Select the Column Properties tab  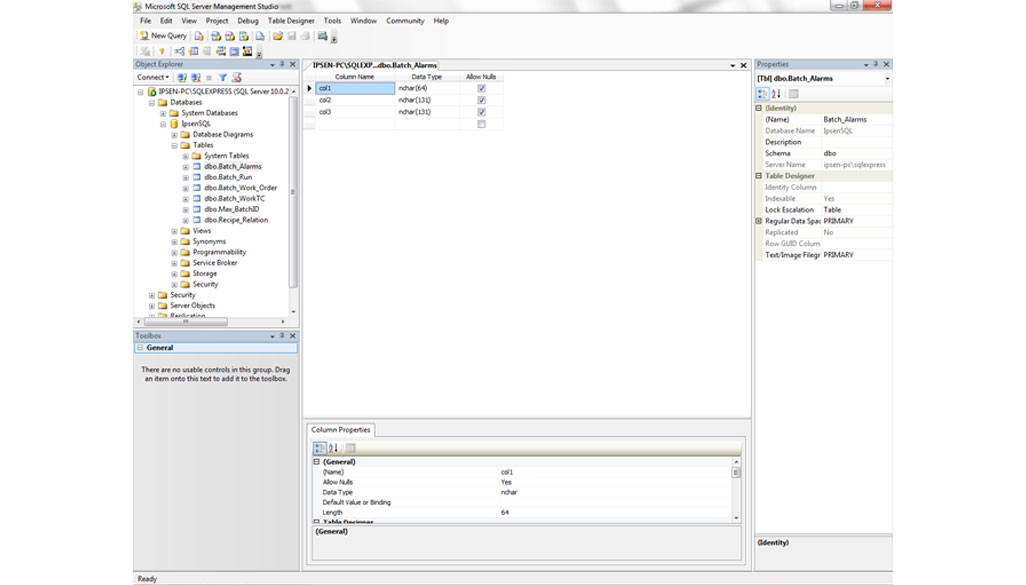point(340,430)
